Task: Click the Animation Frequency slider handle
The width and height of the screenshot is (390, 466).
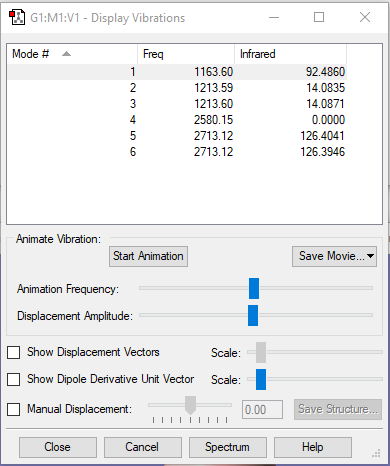Action: click(254, 288)
